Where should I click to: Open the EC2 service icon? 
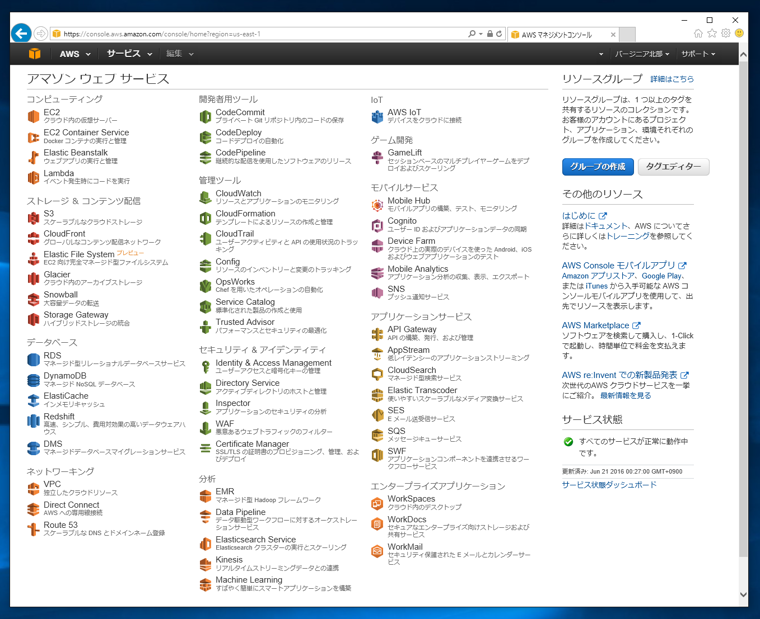[x=33, y=116]
